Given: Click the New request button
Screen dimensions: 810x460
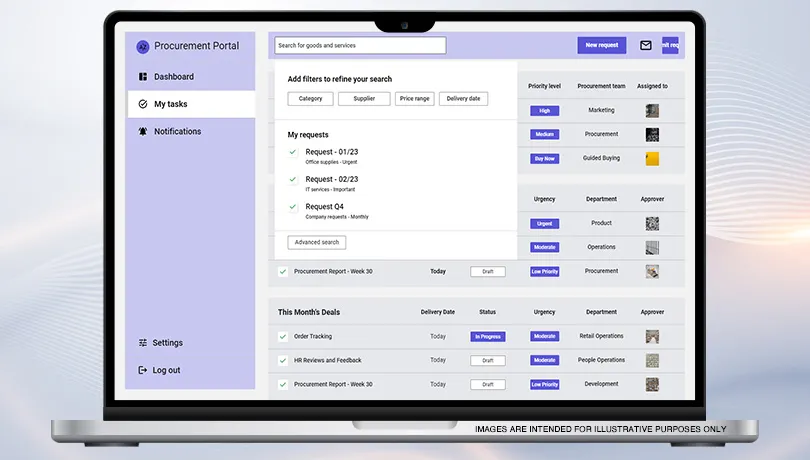Looking at the screenshot, I should pyautogui.click(x=601, y=45).
